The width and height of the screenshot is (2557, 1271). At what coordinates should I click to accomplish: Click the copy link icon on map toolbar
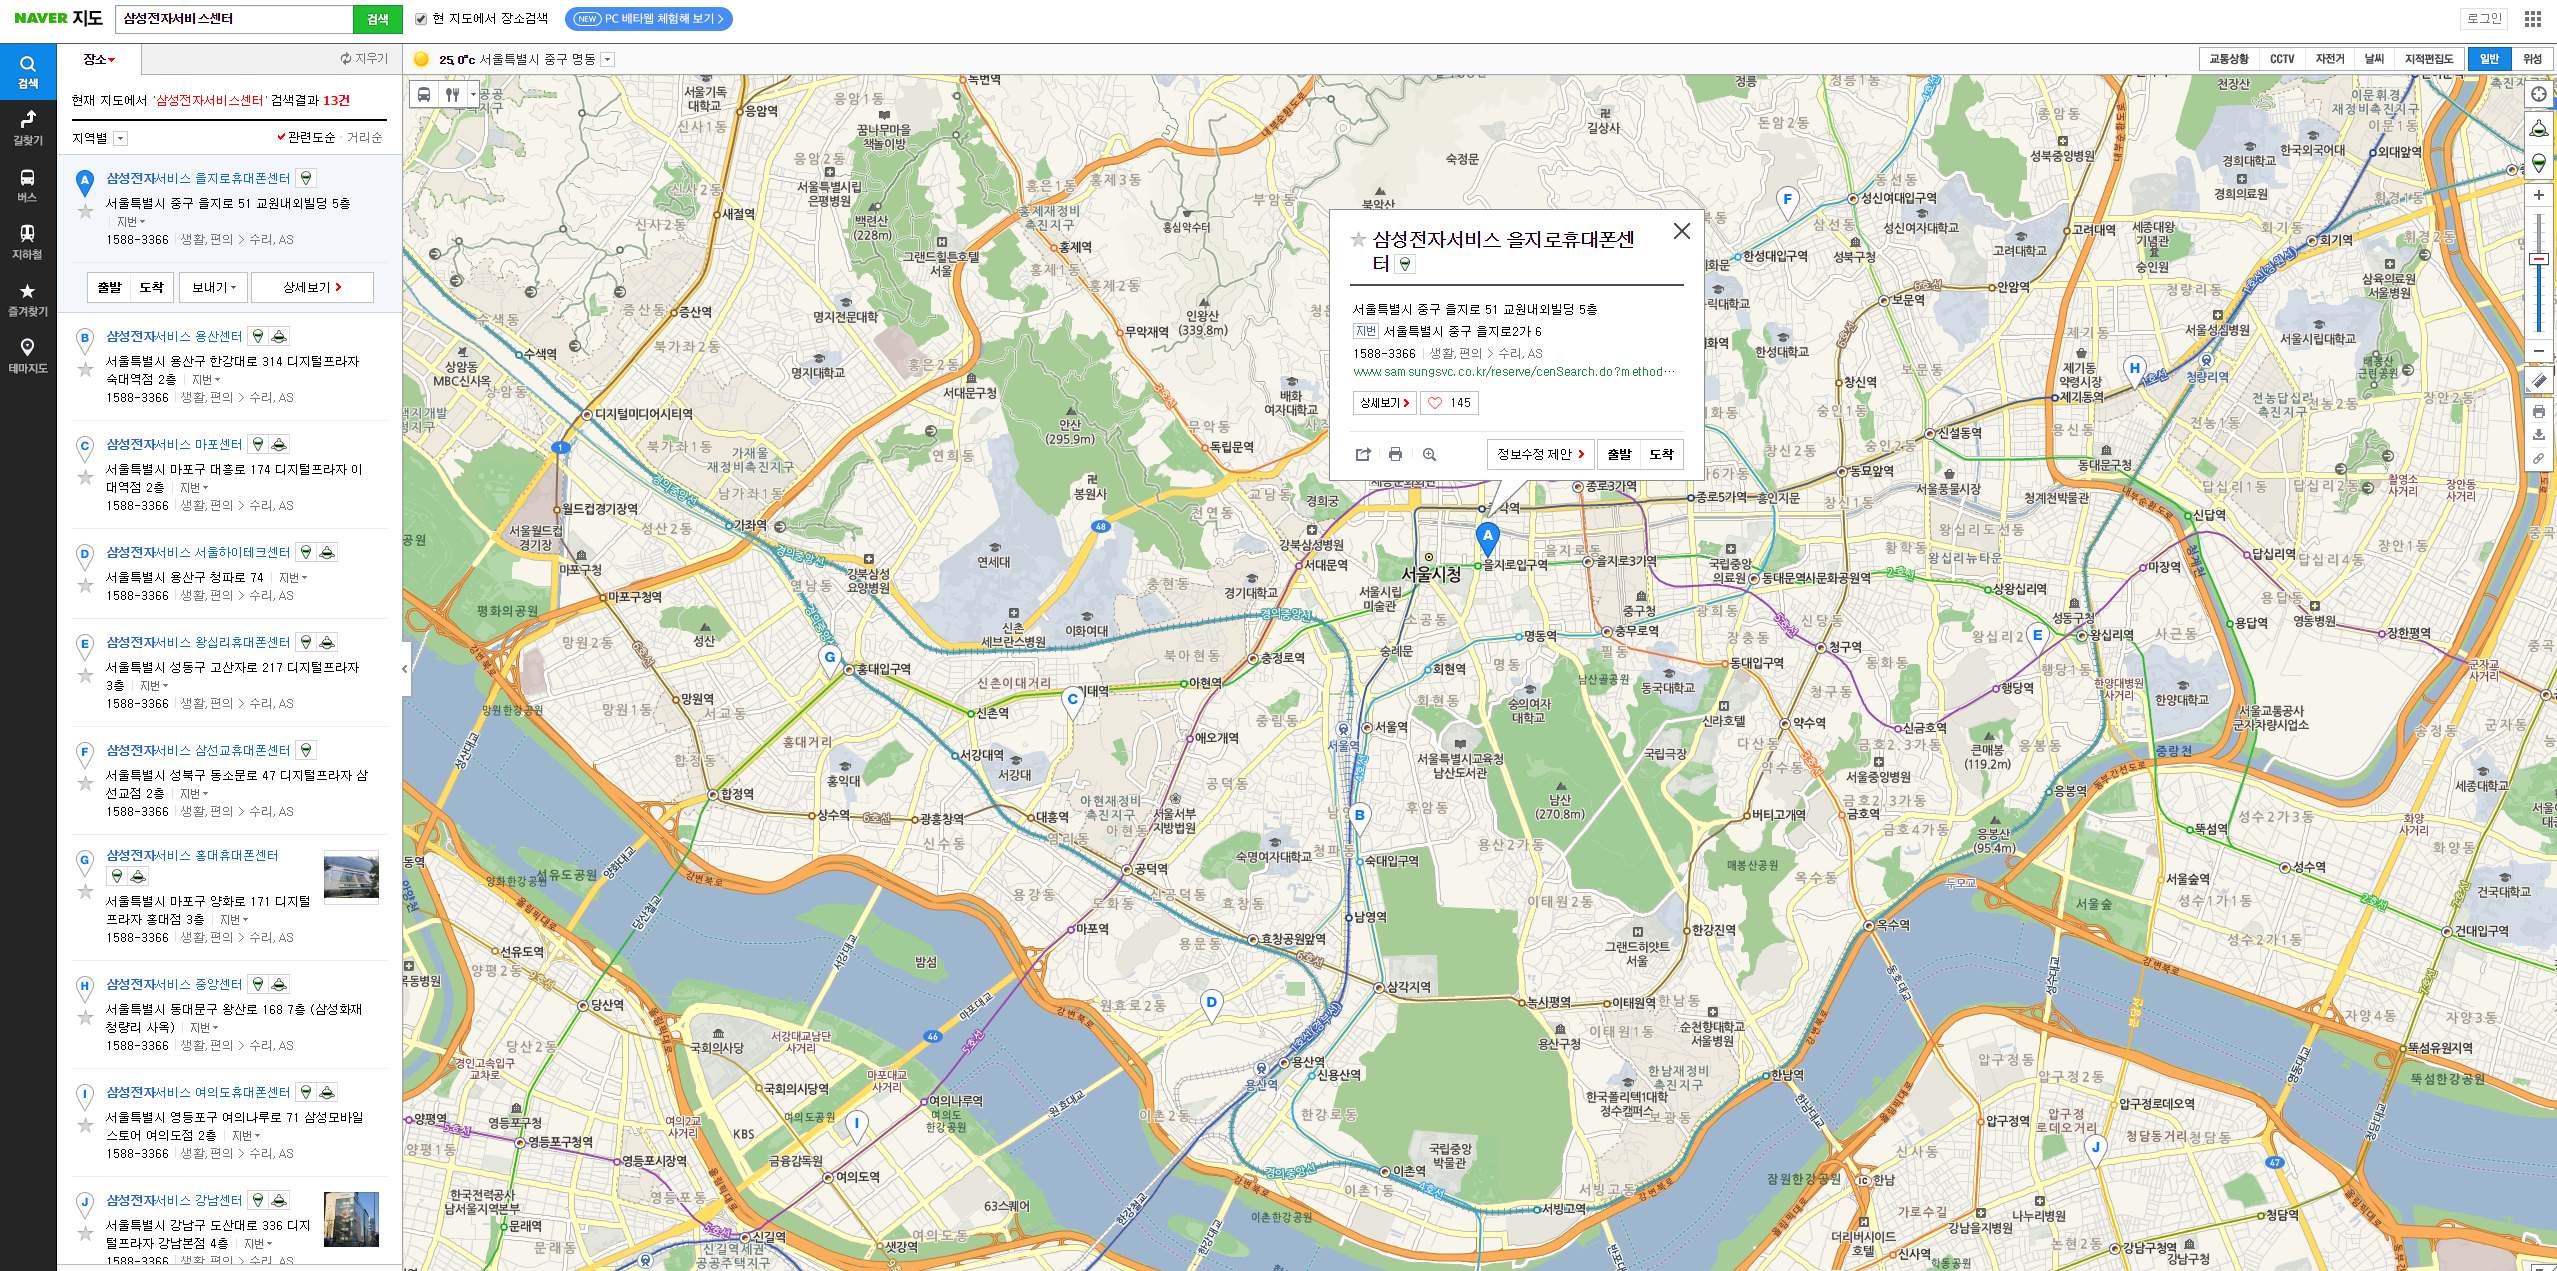(x=2538, y=458)
